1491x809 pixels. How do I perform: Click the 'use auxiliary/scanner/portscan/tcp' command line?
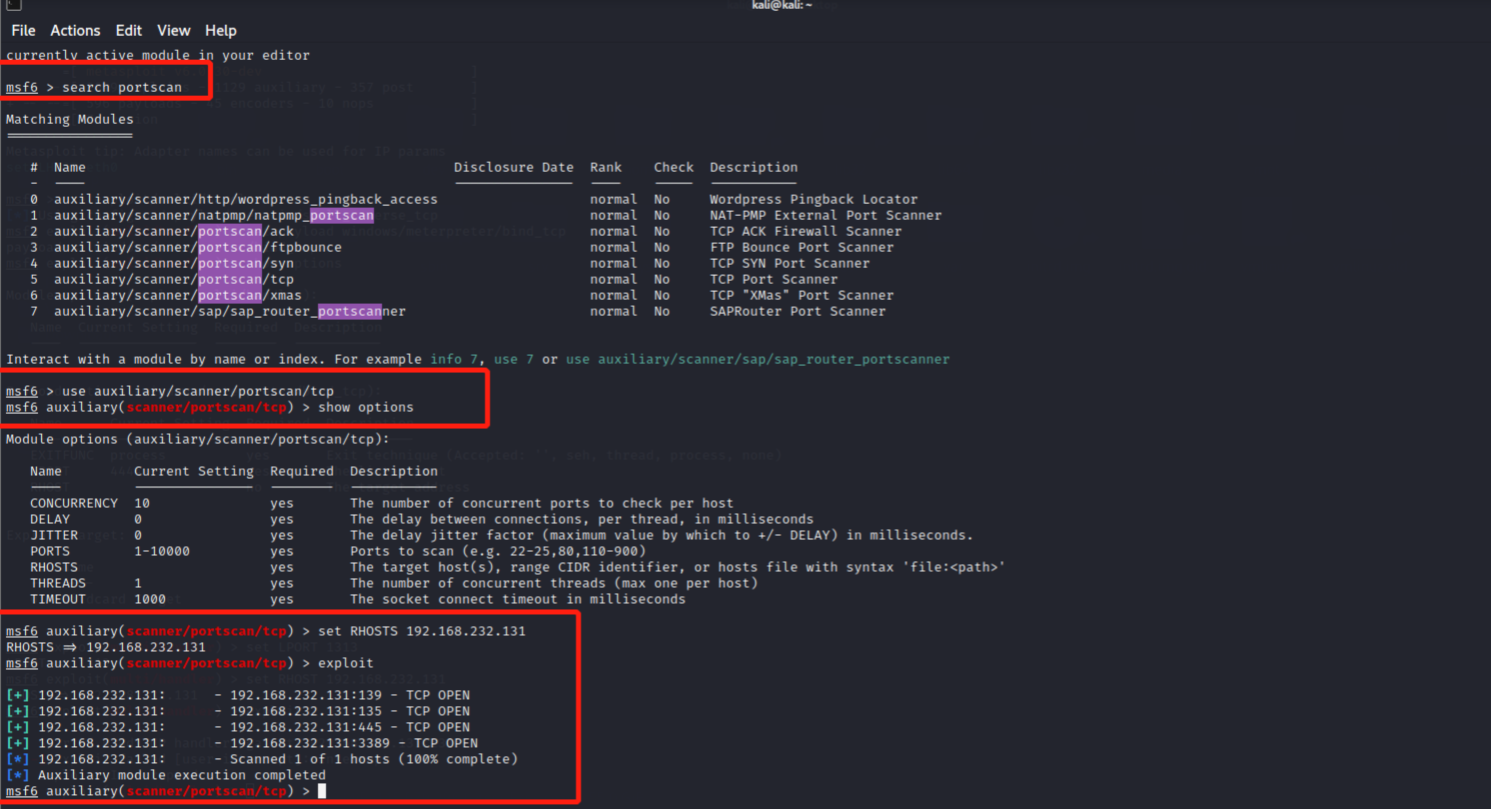pos(198,391)
